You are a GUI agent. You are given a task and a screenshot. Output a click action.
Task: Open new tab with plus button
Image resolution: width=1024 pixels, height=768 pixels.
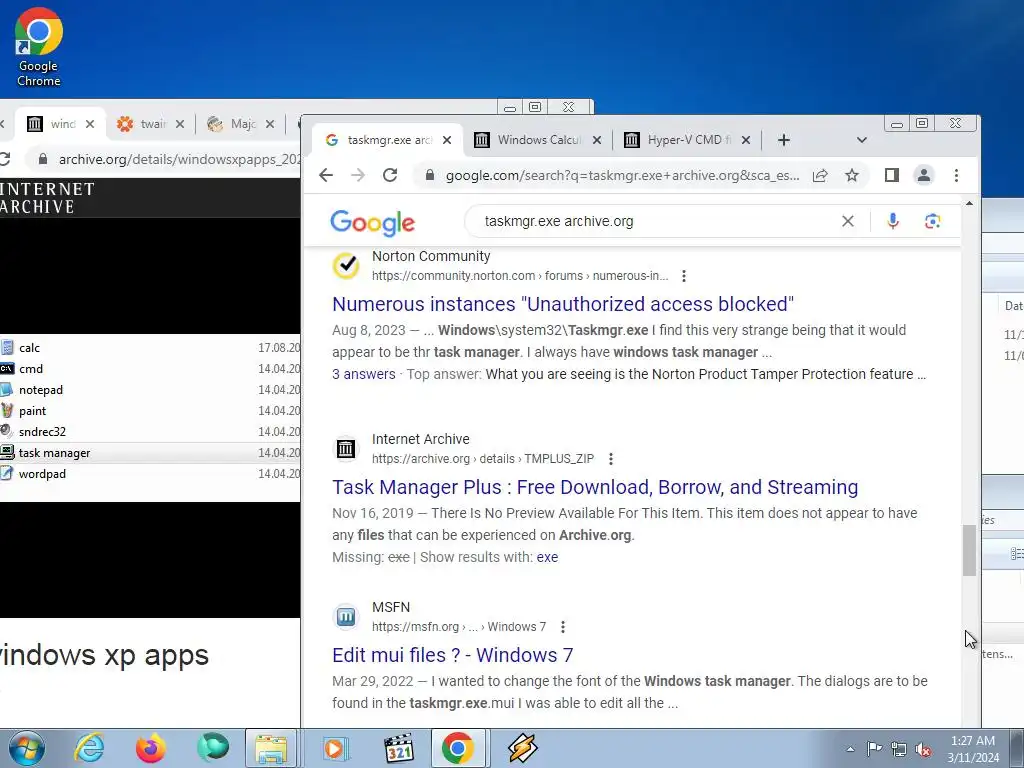point(784,140)
